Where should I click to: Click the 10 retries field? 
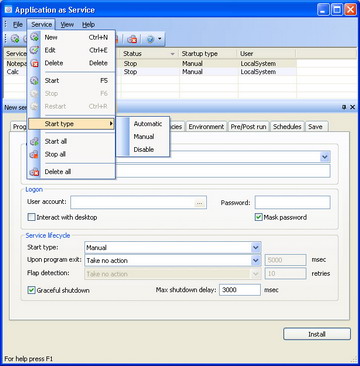pyautogui.click(x=286, y=274)
